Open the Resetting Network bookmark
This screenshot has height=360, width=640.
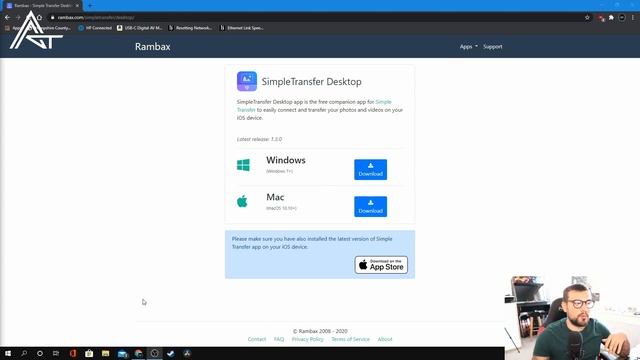coord(190,28)
